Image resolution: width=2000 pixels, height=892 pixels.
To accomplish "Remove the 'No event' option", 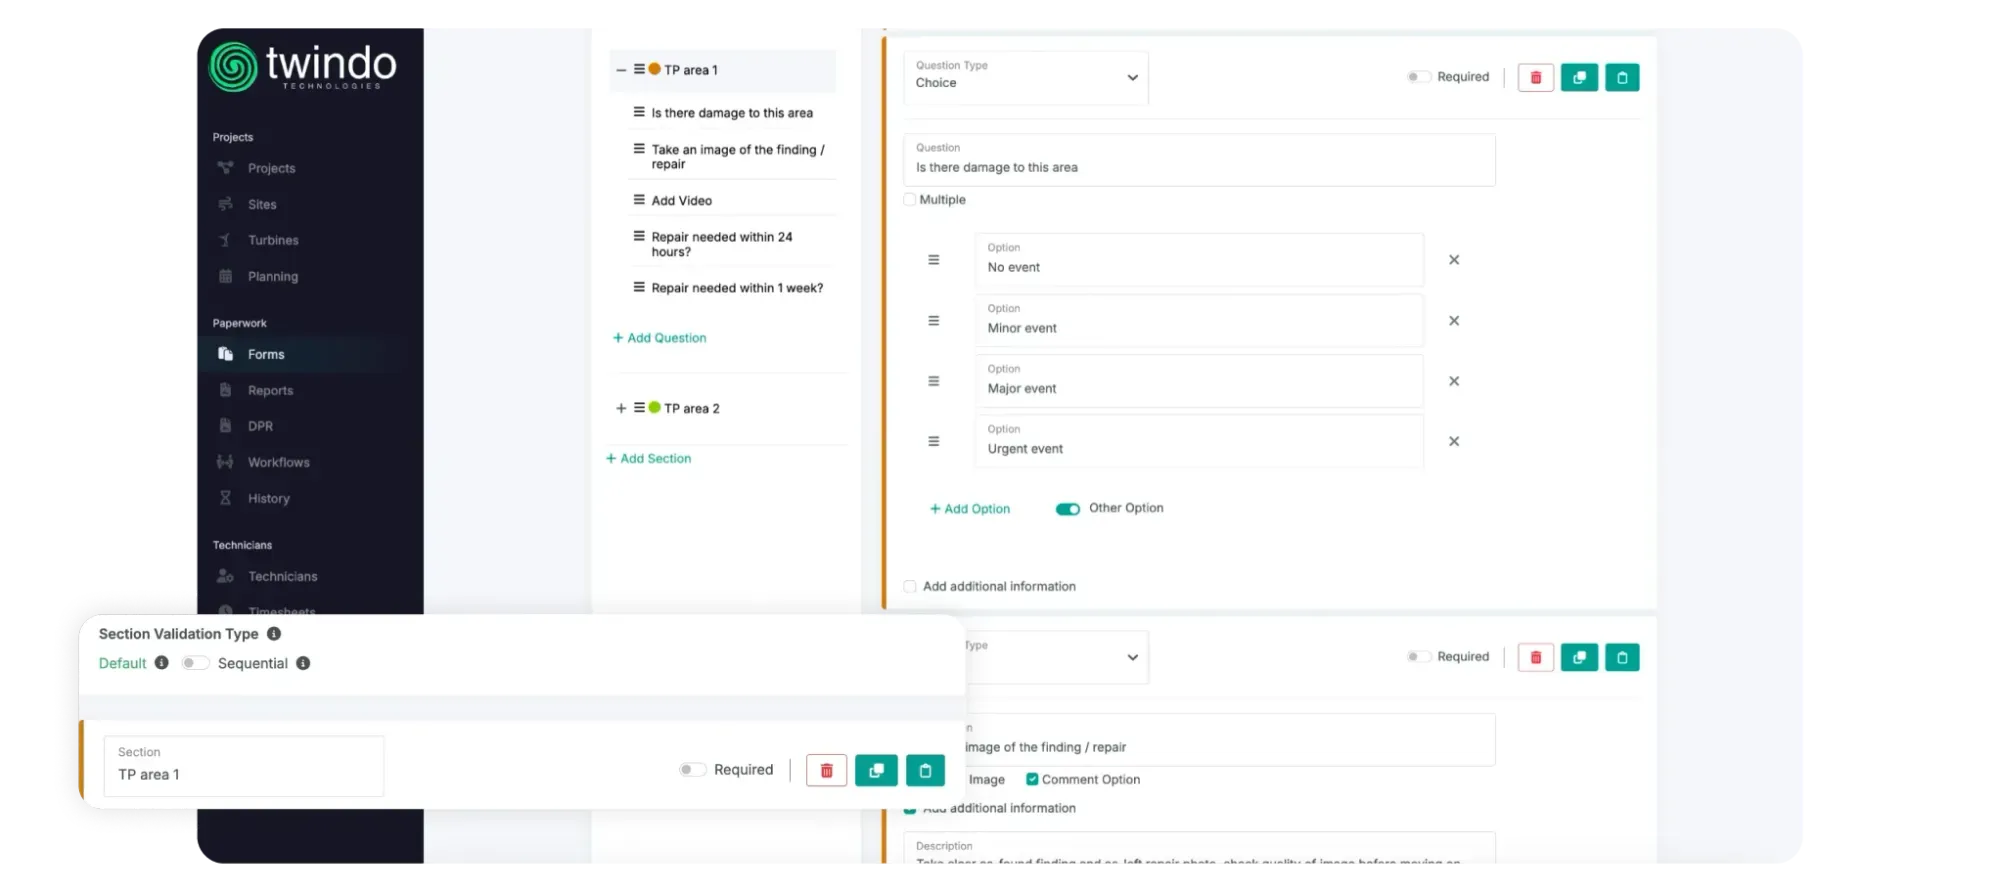I will tap(1454, 260).
